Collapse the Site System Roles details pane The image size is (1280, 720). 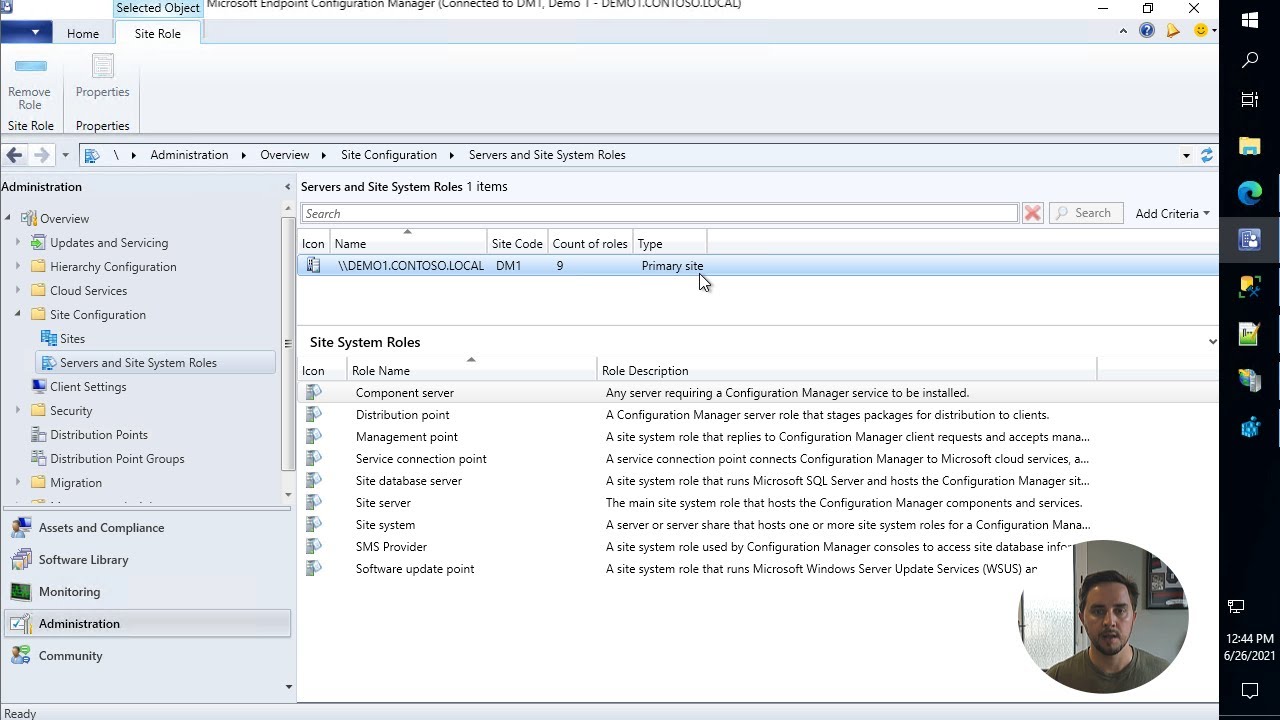1212,342
